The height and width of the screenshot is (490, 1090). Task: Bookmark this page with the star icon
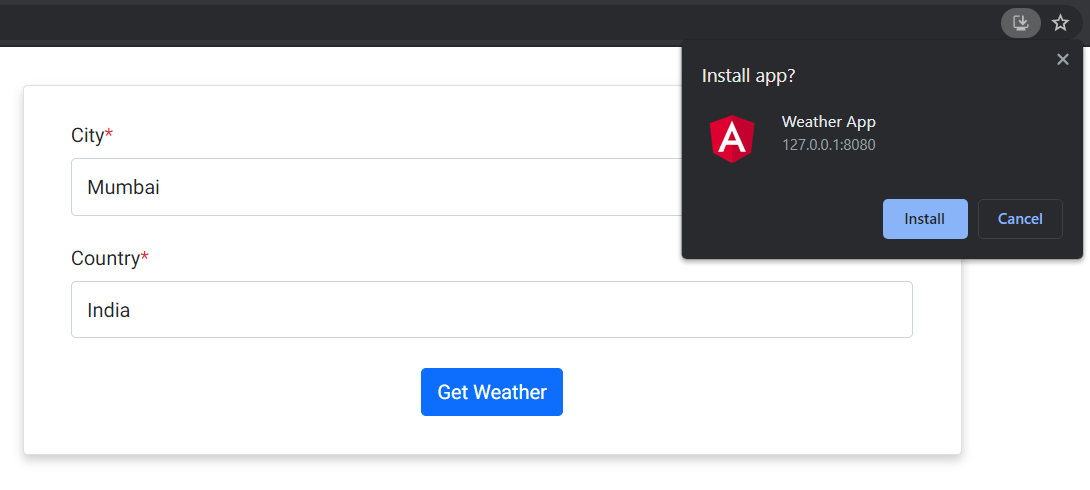tap(1060, 23)
